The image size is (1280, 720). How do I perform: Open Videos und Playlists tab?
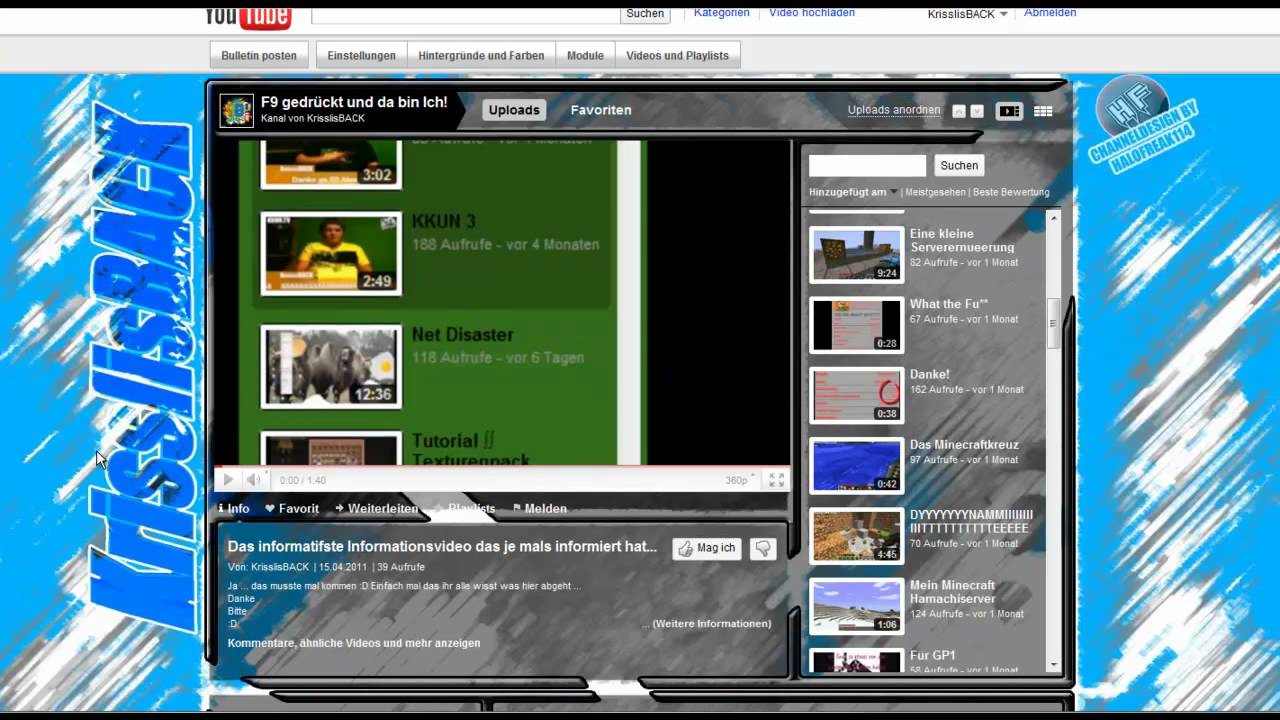[x=677, y=56]
